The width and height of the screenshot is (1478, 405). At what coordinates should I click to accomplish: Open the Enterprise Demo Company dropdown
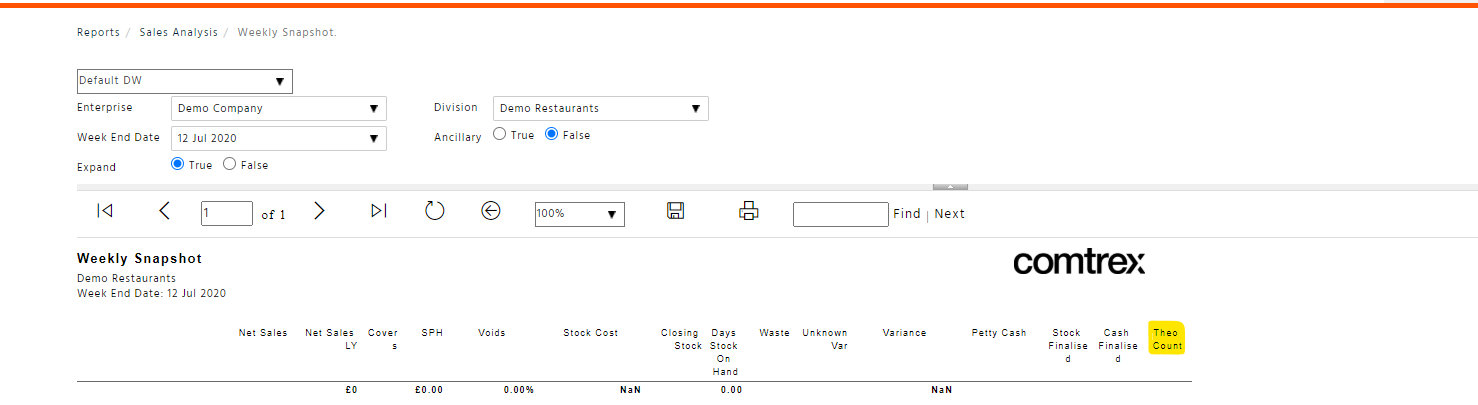point(279,108)
